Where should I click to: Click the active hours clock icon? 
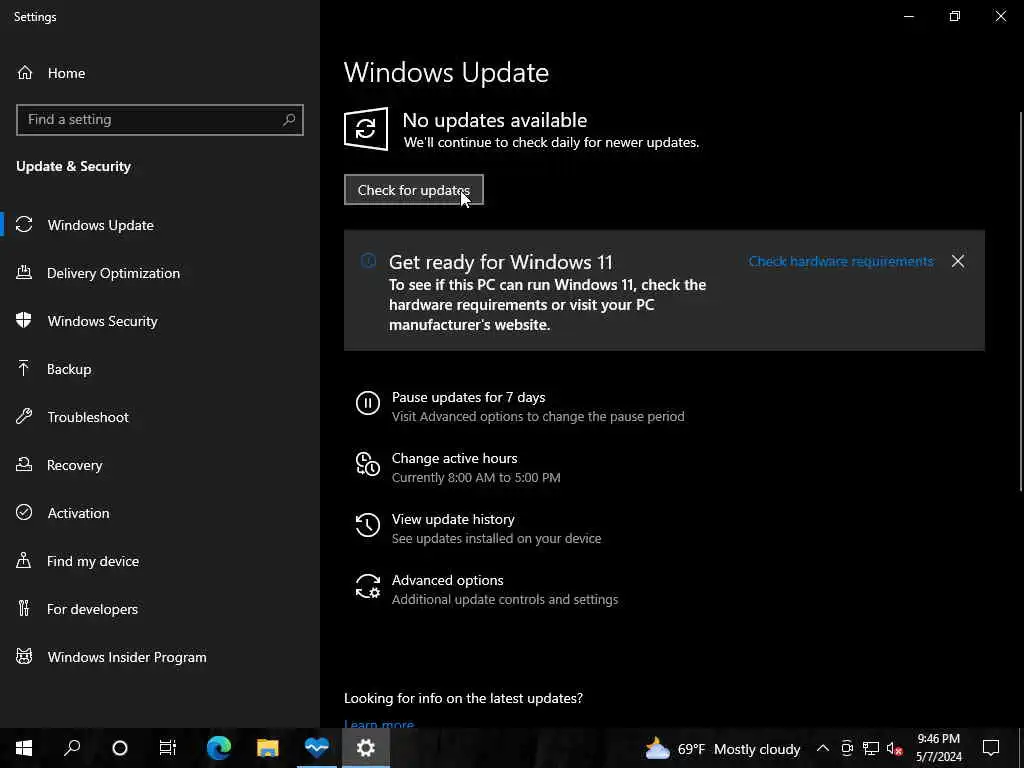pyautogui.click(x=368, y=464)
